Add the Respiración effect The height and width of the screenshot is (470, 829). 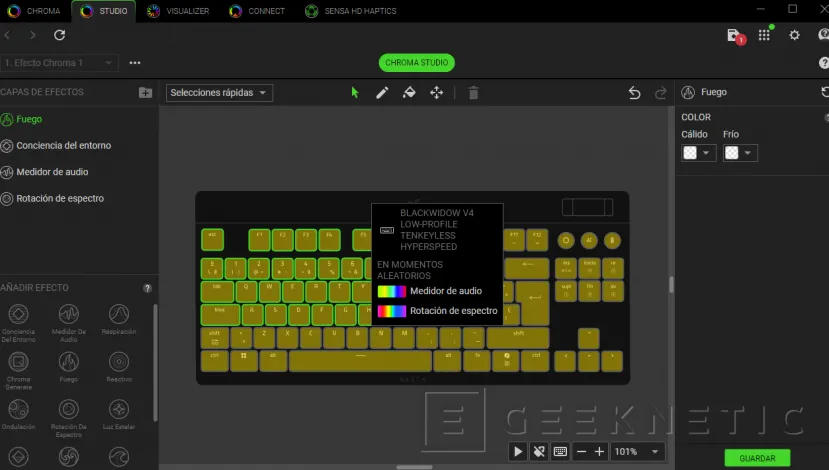[119, 319]
